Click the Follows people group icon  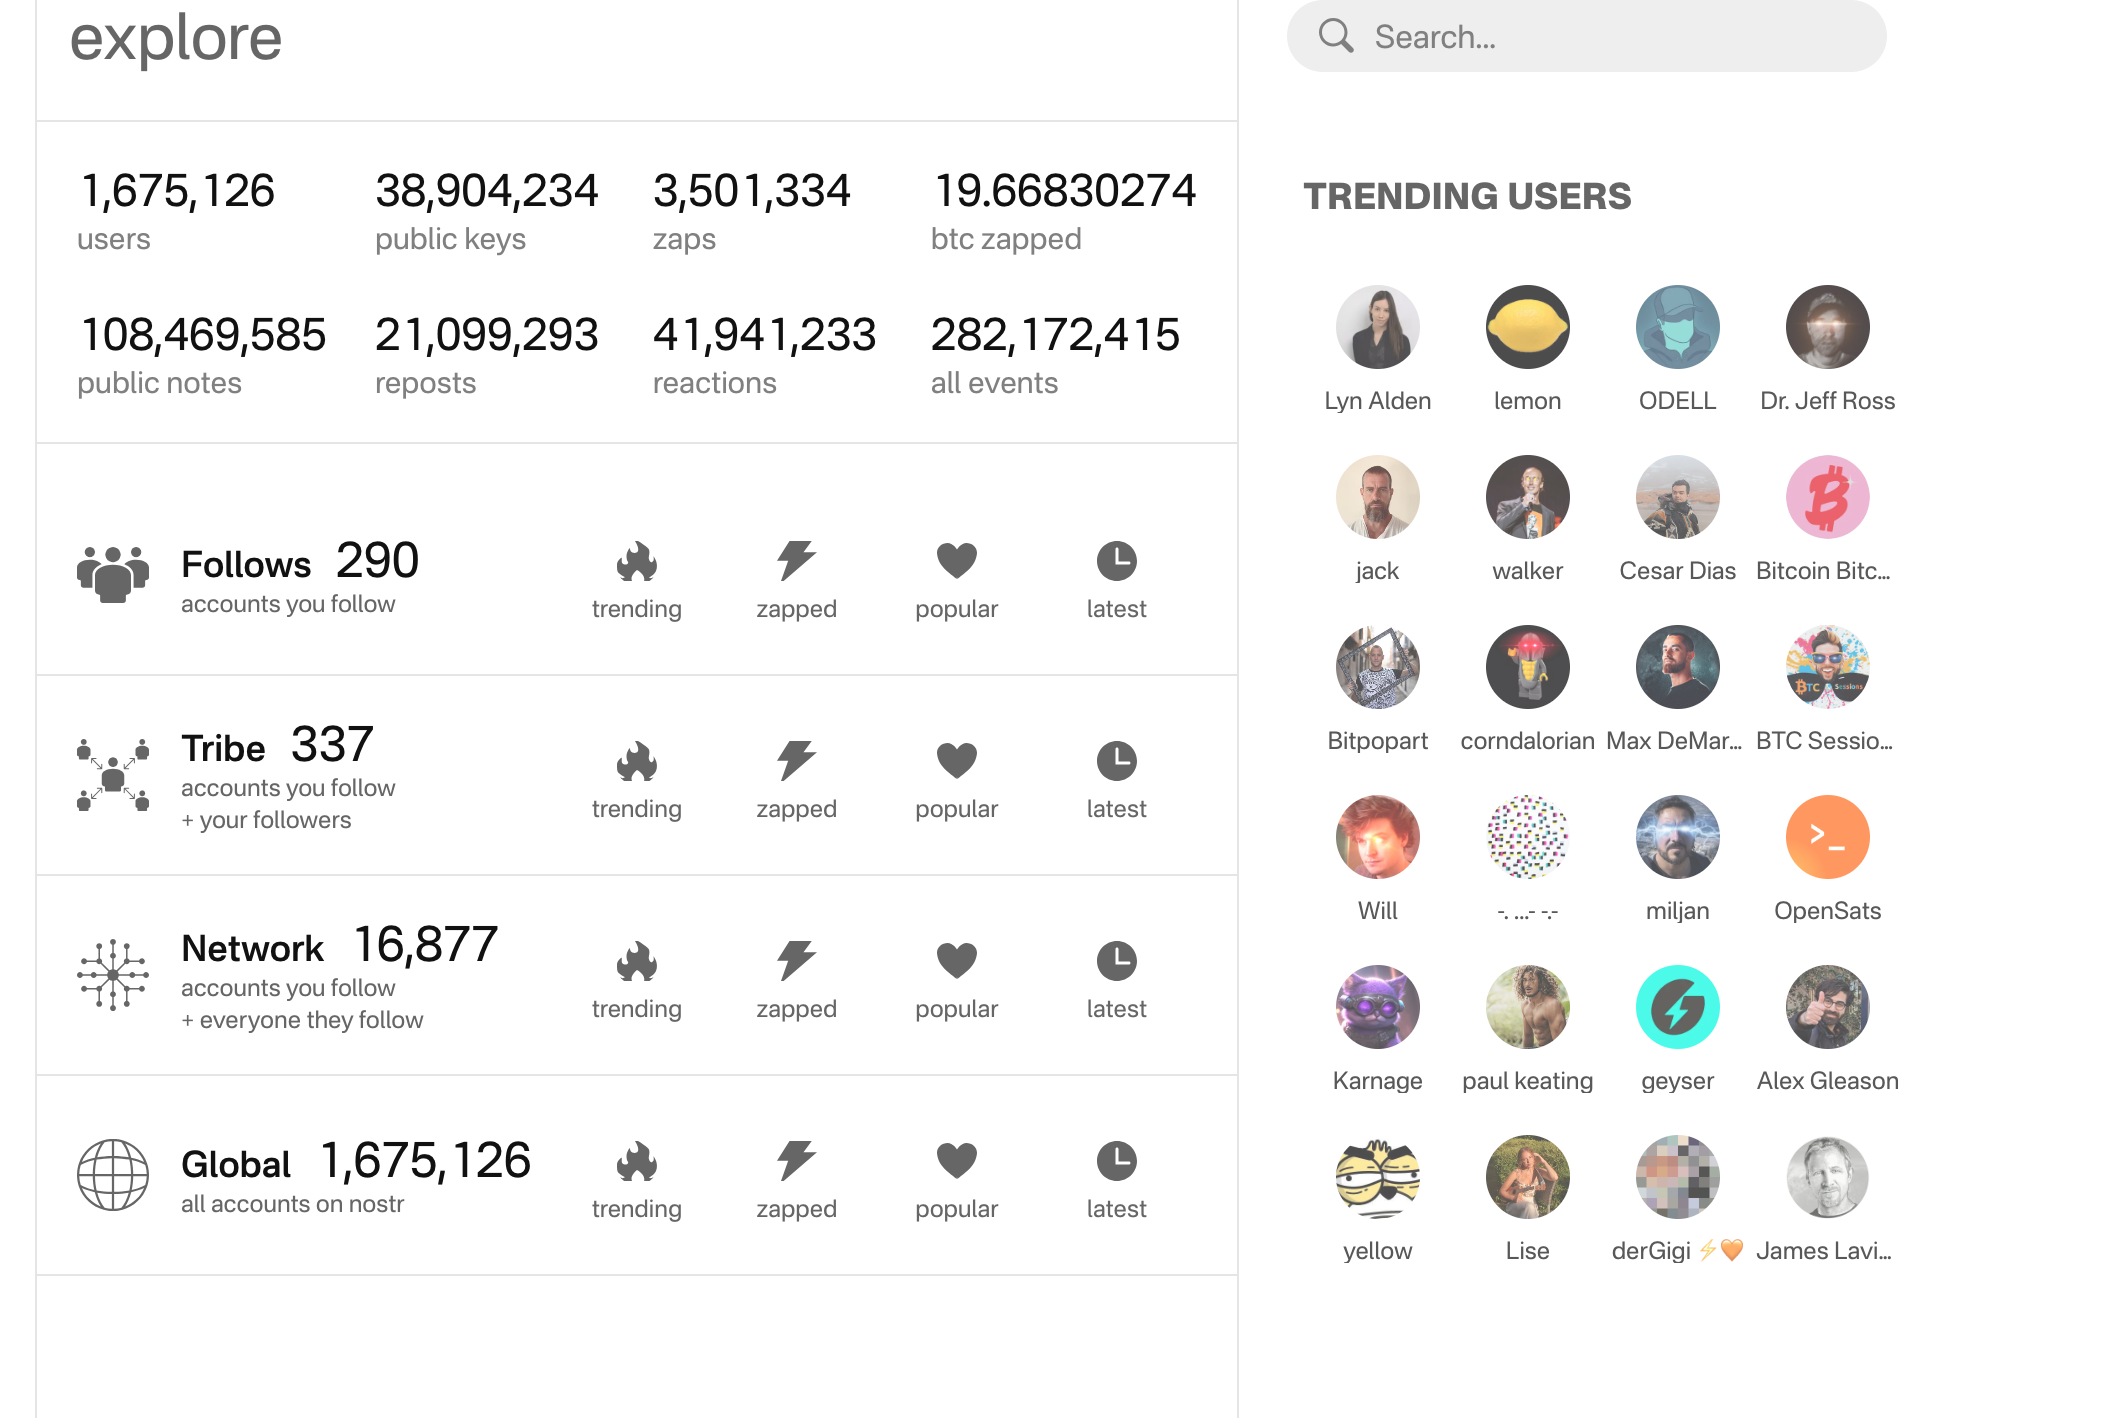click(x=113, y=574)
